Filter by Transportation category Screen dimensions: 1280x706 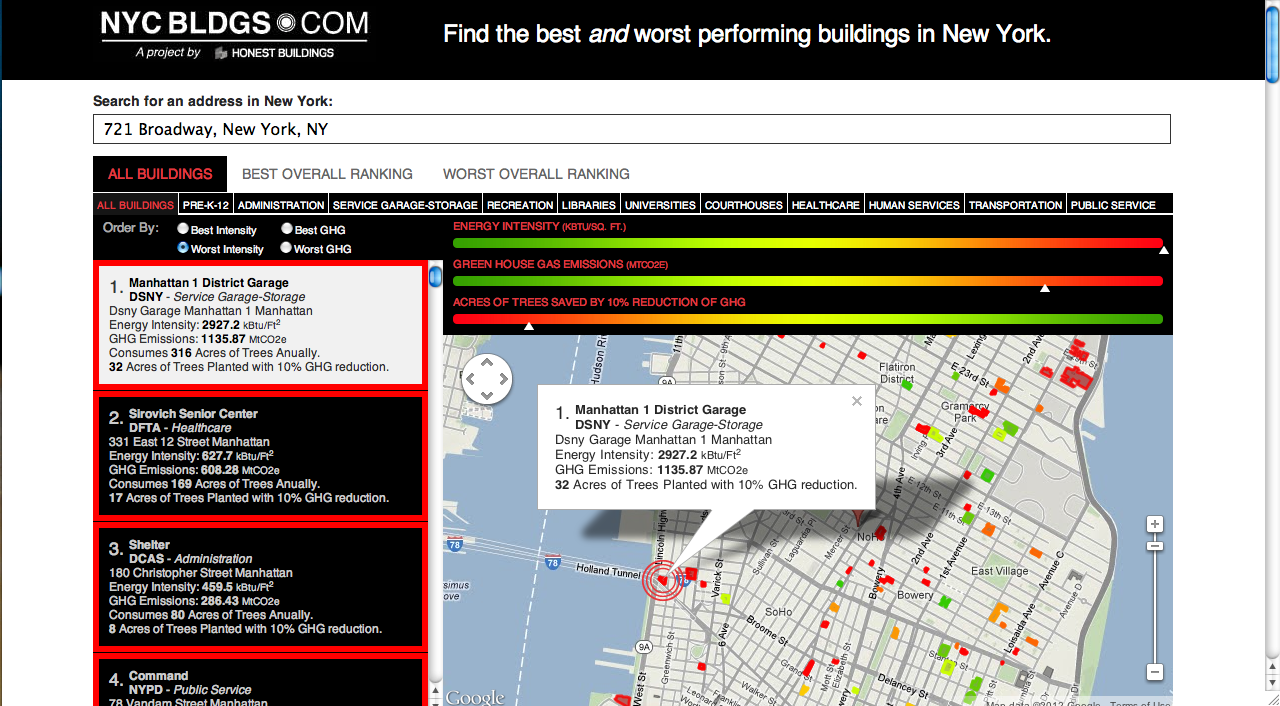(x=1015, y=205)
